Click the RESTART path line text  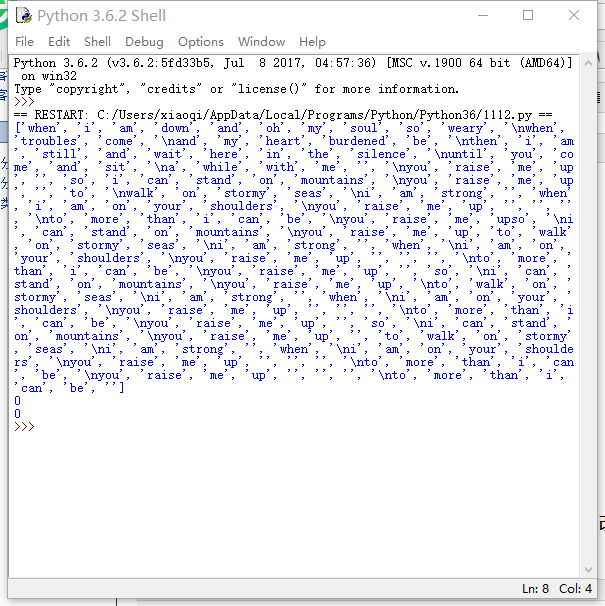click(x=283, y=115)
